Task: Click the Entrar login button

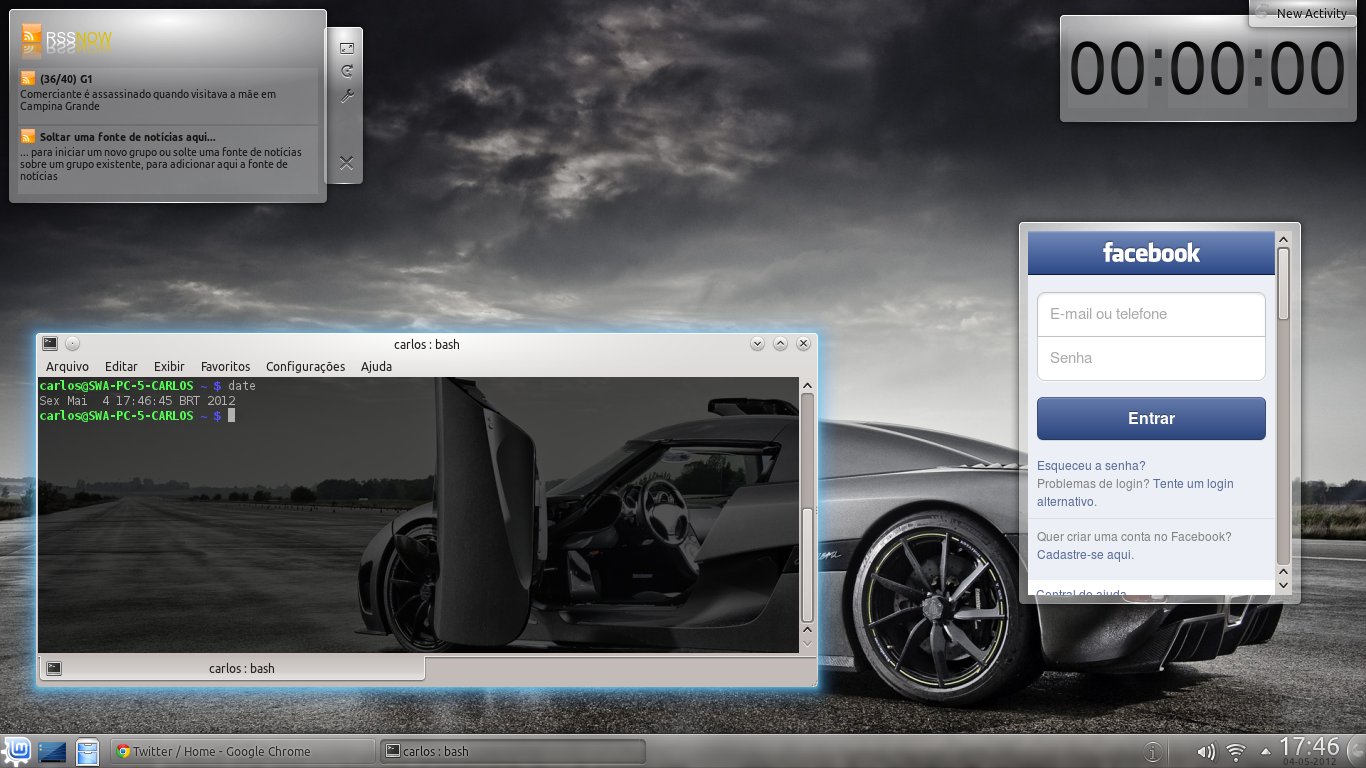Action: (1151, 419)
